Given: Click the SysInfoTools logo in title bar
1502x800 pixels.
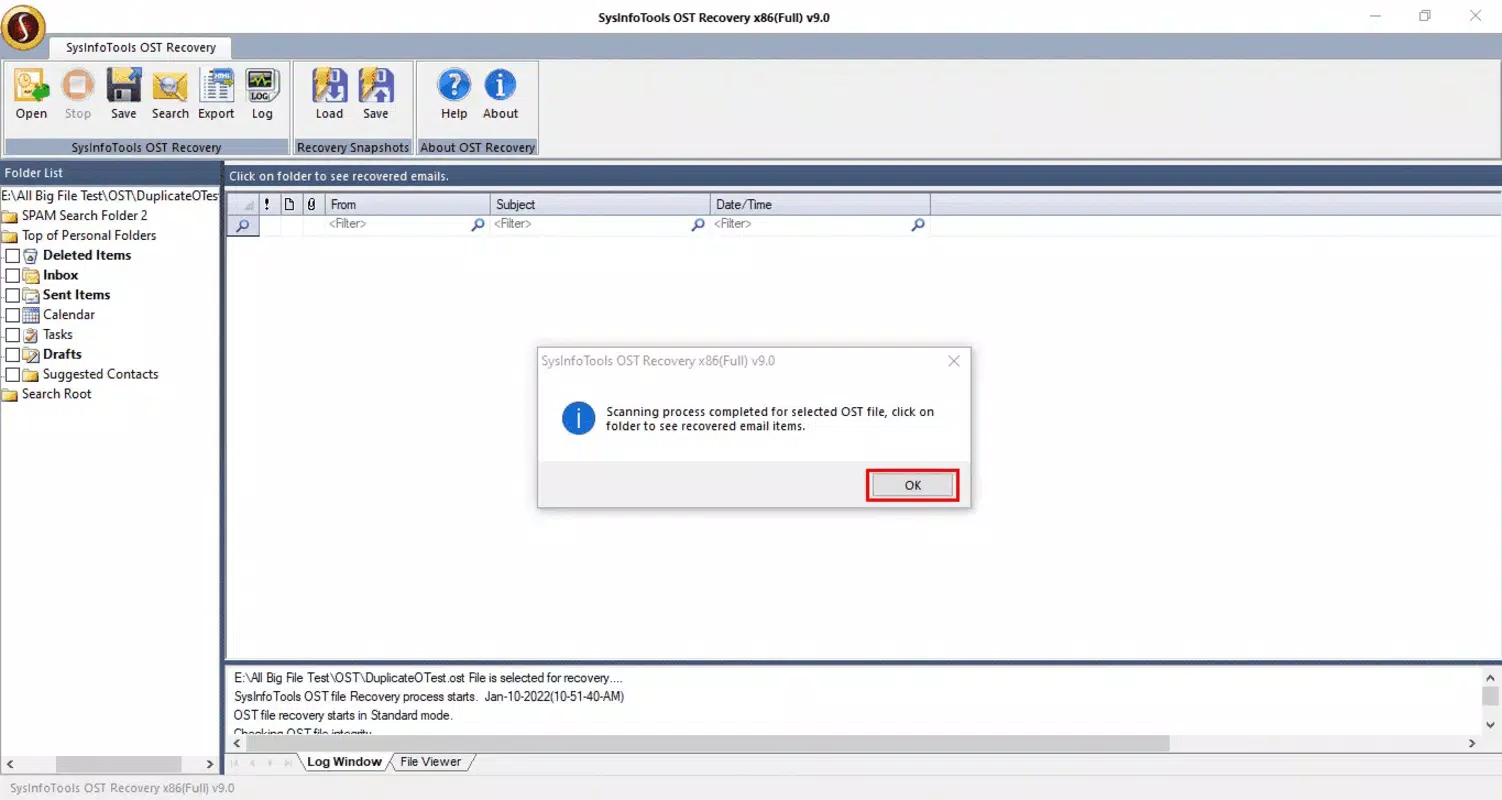Looking at the screenshot, I should pyautogui.click(x=24, y=26).
